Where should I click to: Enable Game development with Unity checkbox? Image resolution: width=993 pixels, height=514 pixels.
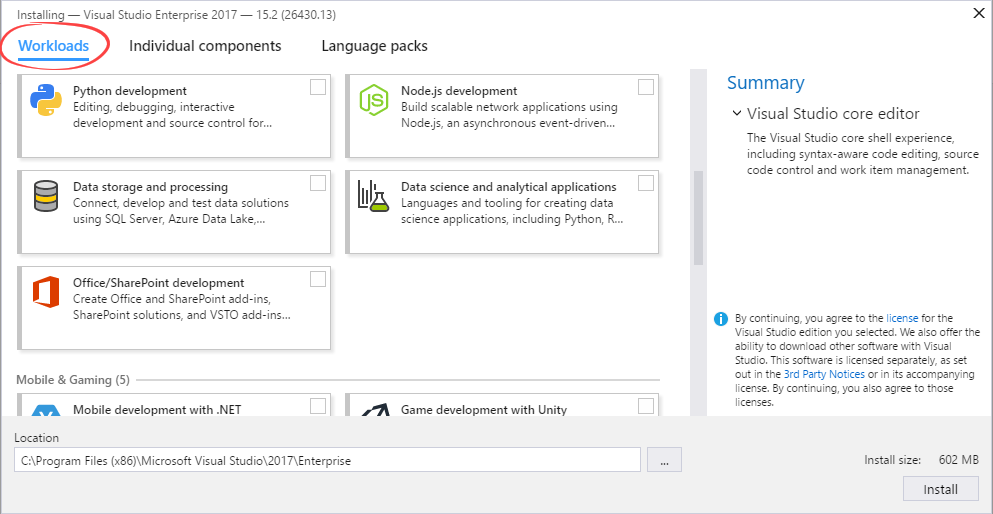tap(646, 406)
